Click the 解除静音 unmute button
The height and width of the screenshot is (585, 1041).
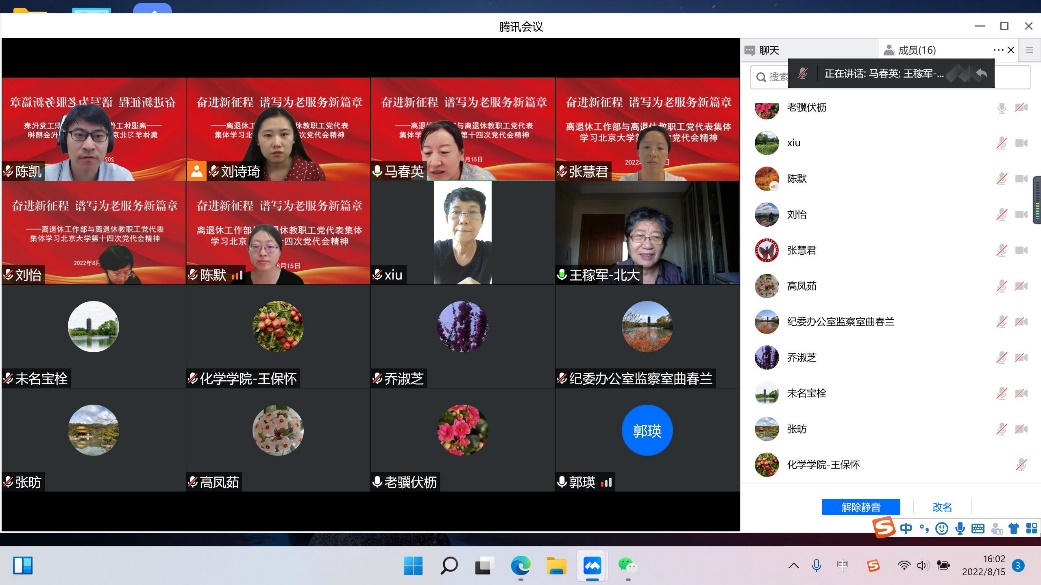tap(860, 507)
